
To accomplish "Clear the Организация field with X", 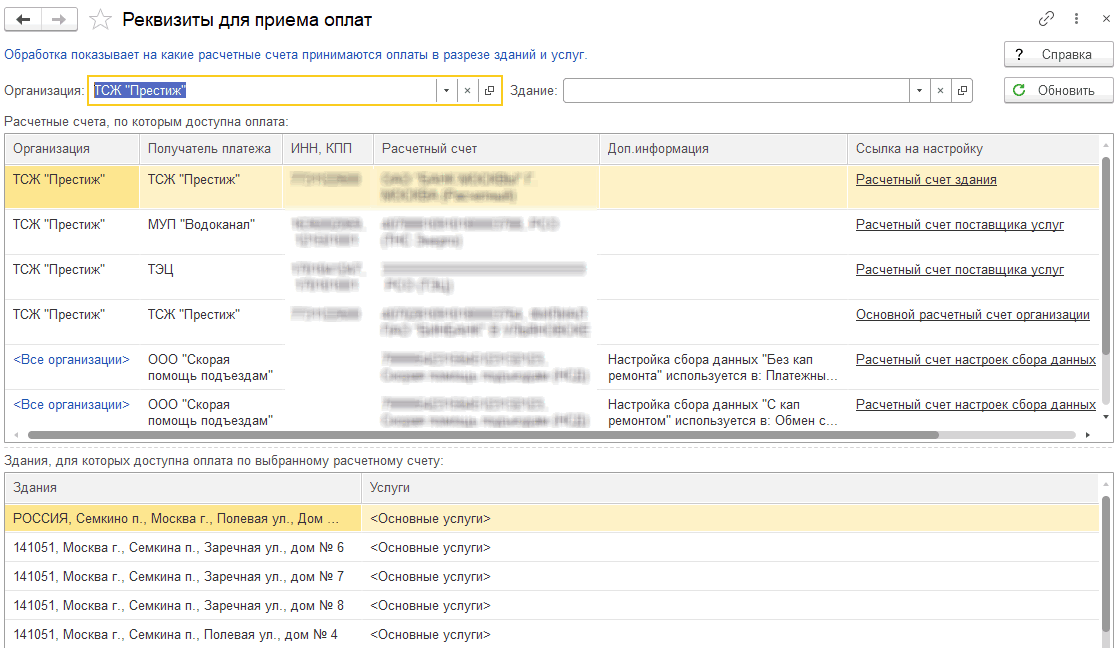I will 467,90.
